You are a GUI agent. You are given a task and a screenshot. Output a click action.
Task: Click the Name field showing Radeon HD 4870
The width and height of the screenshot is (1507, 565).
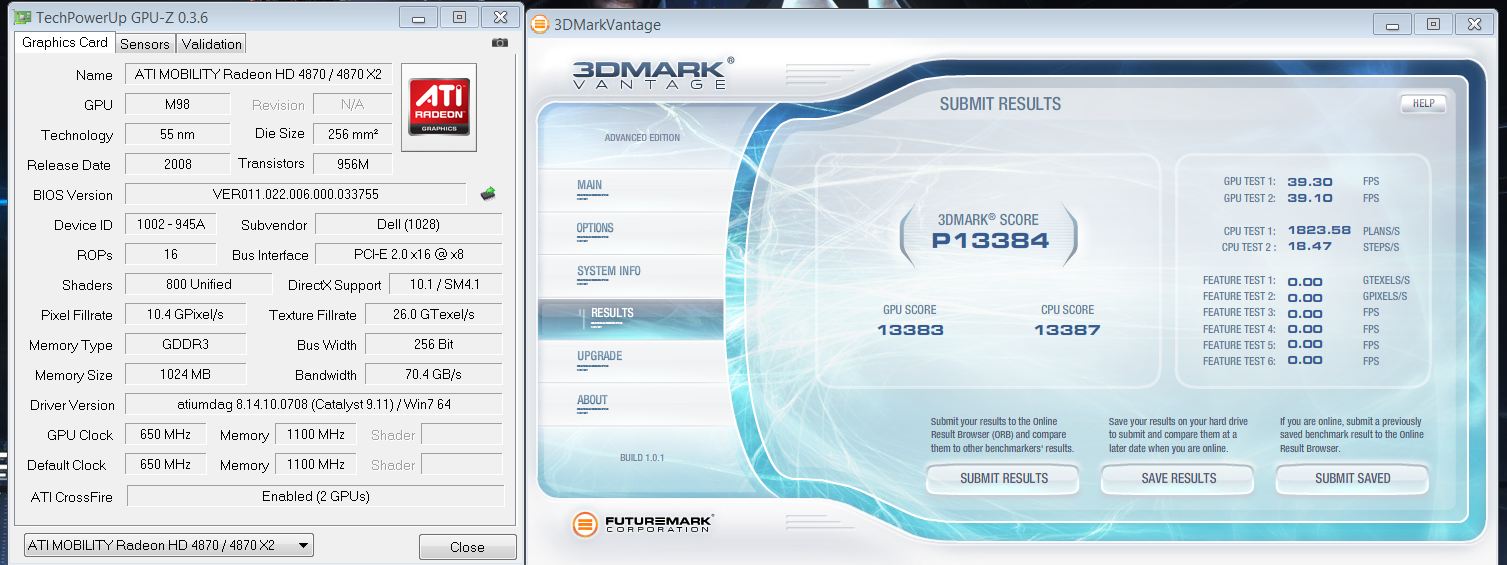coord(258,74)
